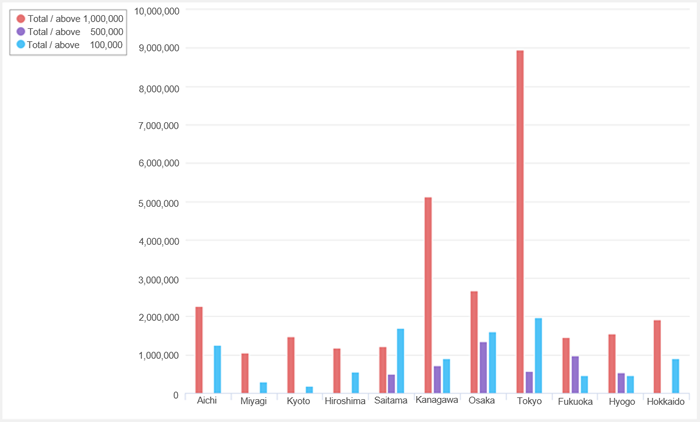
Task: Select the blue Tokyo bar
Action: (538, 356)
